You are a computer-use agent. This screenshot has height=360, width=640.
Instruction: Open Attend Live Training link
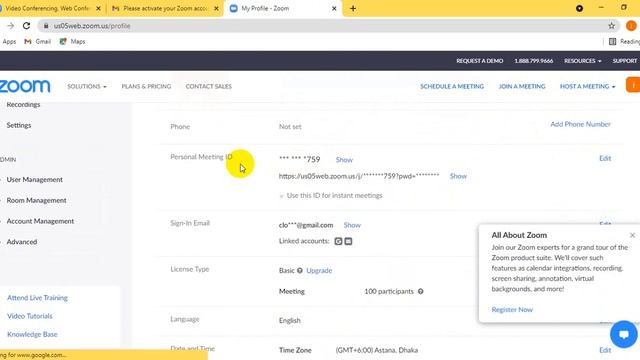point(37,298)
